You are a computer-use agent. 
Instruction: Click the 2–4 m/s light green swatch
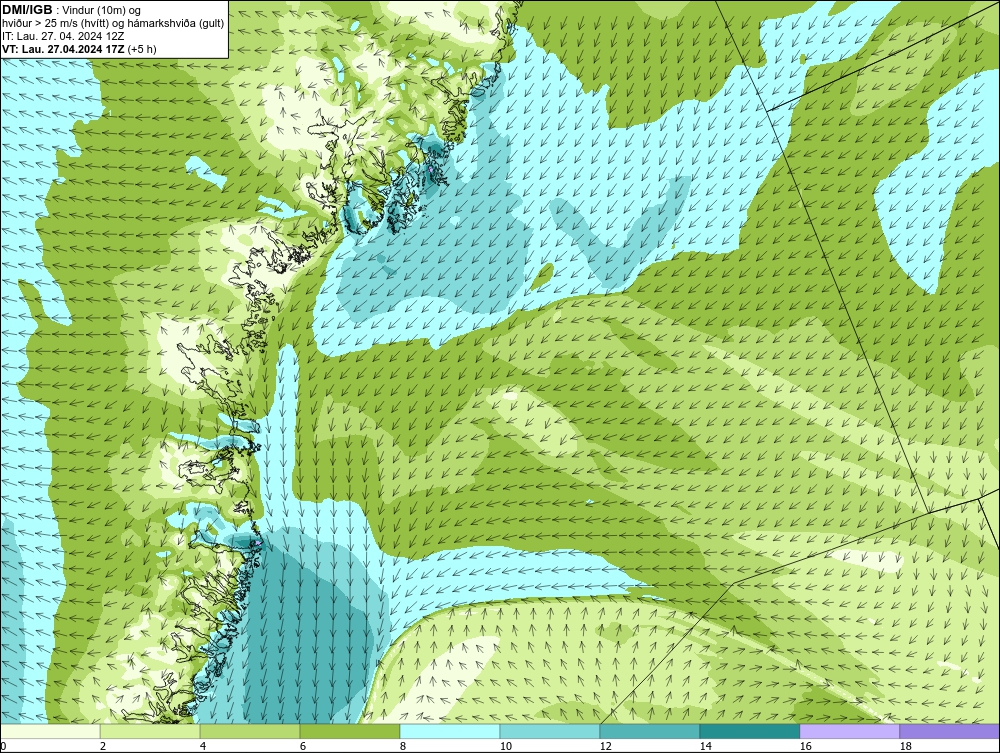pyautogui.click(x=150, y=731)
